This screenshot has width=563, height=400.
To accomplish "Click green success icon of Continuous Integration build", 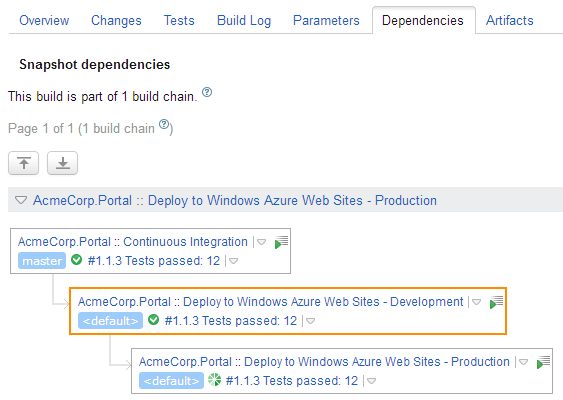I will [76, 260].
